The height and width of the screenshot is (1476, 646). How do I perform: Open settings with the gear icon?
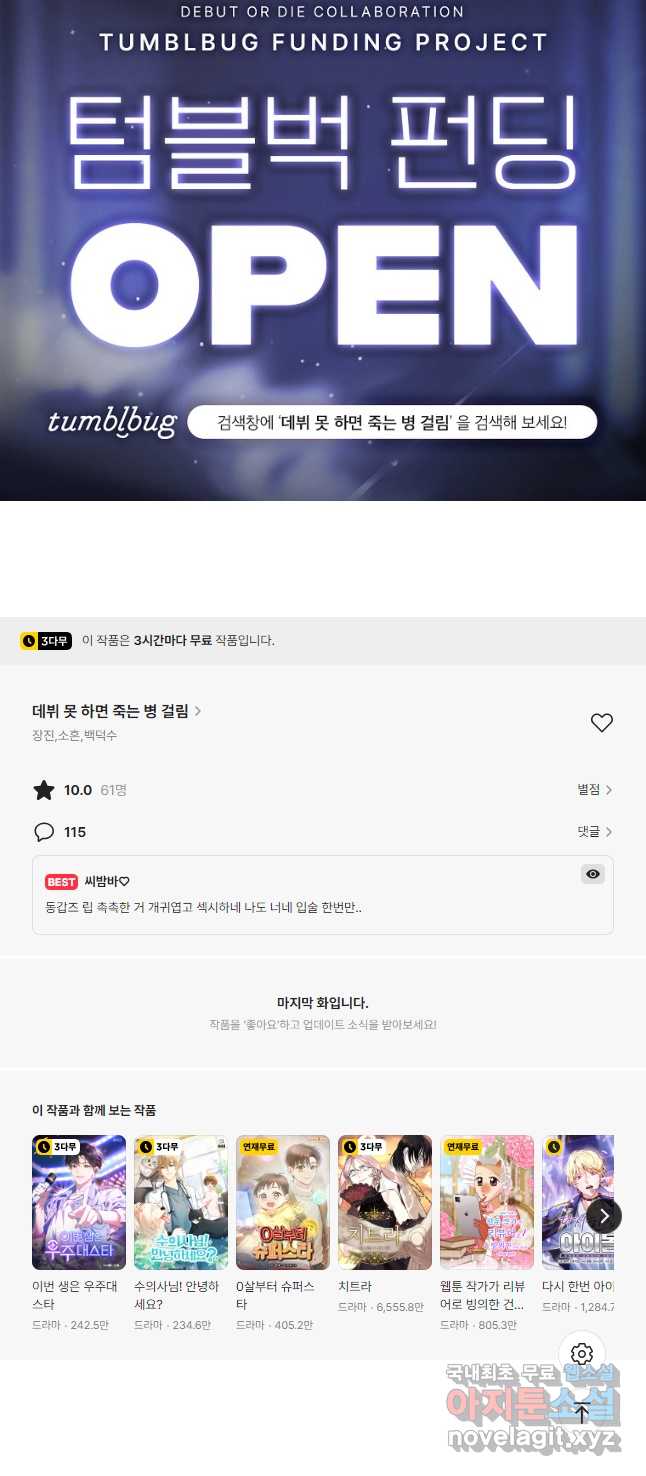pos(583,1354)
